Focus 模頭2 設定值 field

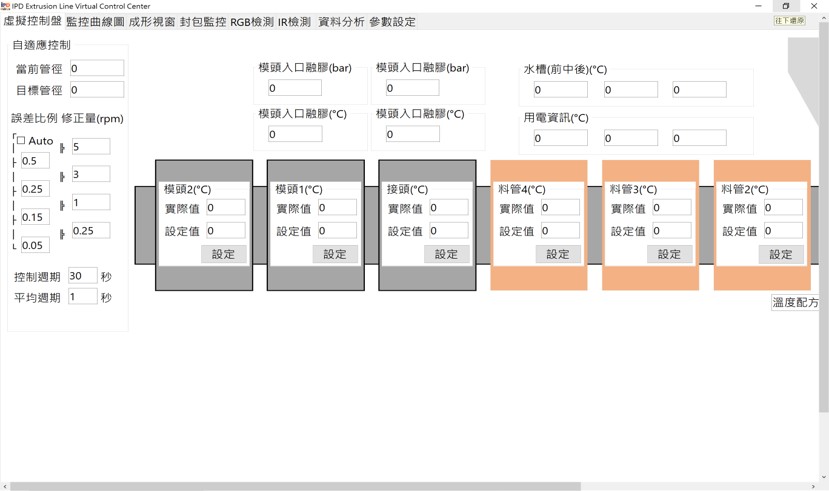coord(226,230)
